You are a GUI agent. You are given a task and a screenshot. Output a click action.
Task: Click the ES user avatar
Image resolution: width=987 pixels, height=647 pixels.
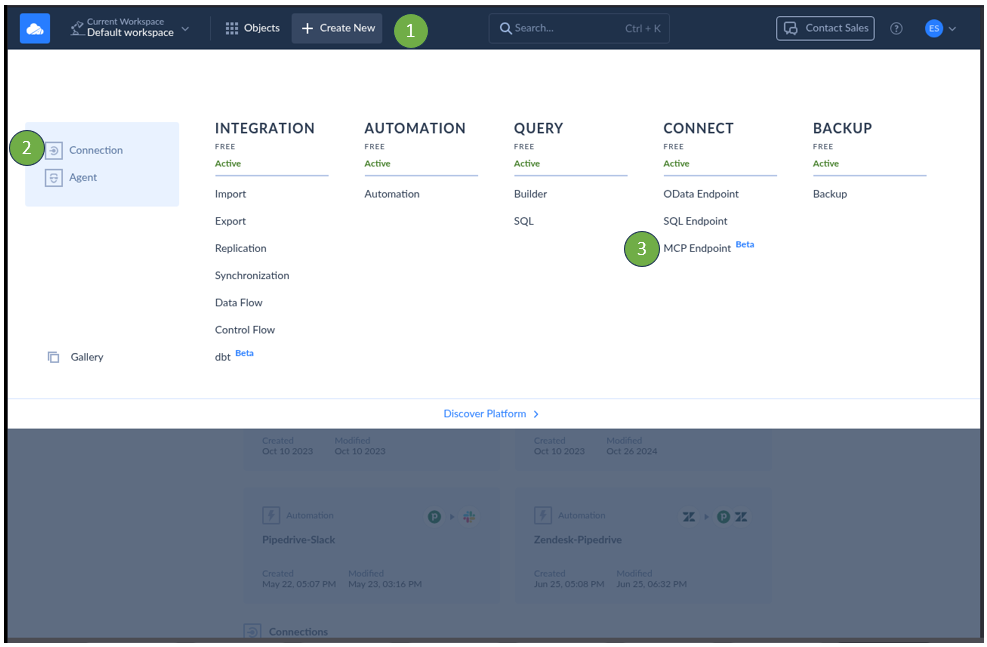point(932,28)
